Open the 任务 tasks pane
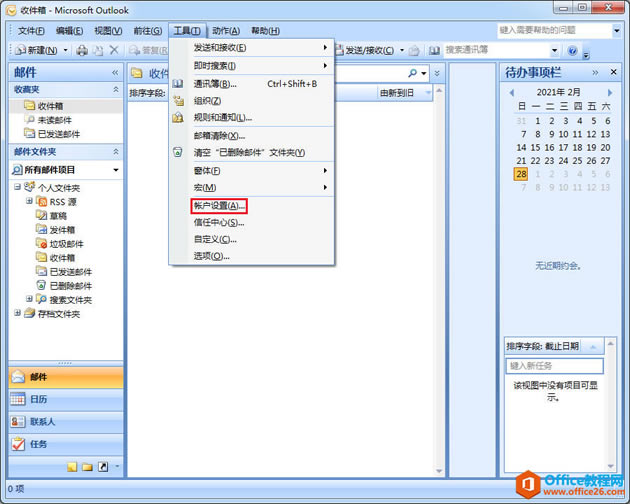This screenshot has width=630, height=504. [65, 444]
